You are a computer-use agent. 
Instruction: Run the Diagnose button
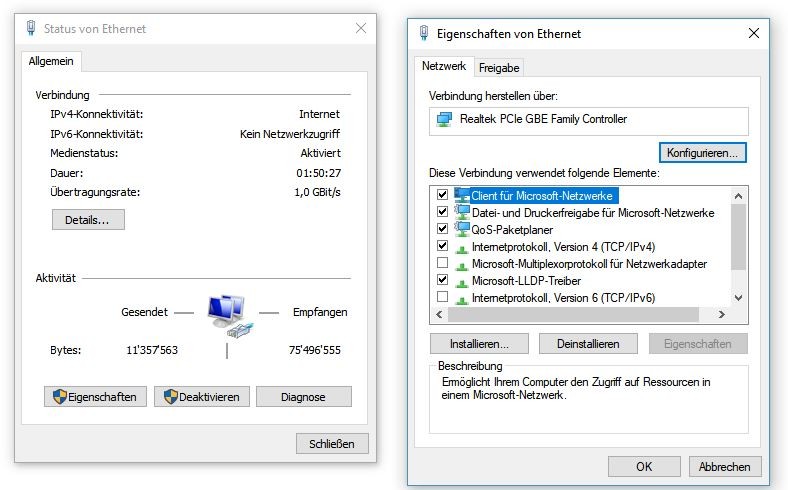(x=303, y=397)
